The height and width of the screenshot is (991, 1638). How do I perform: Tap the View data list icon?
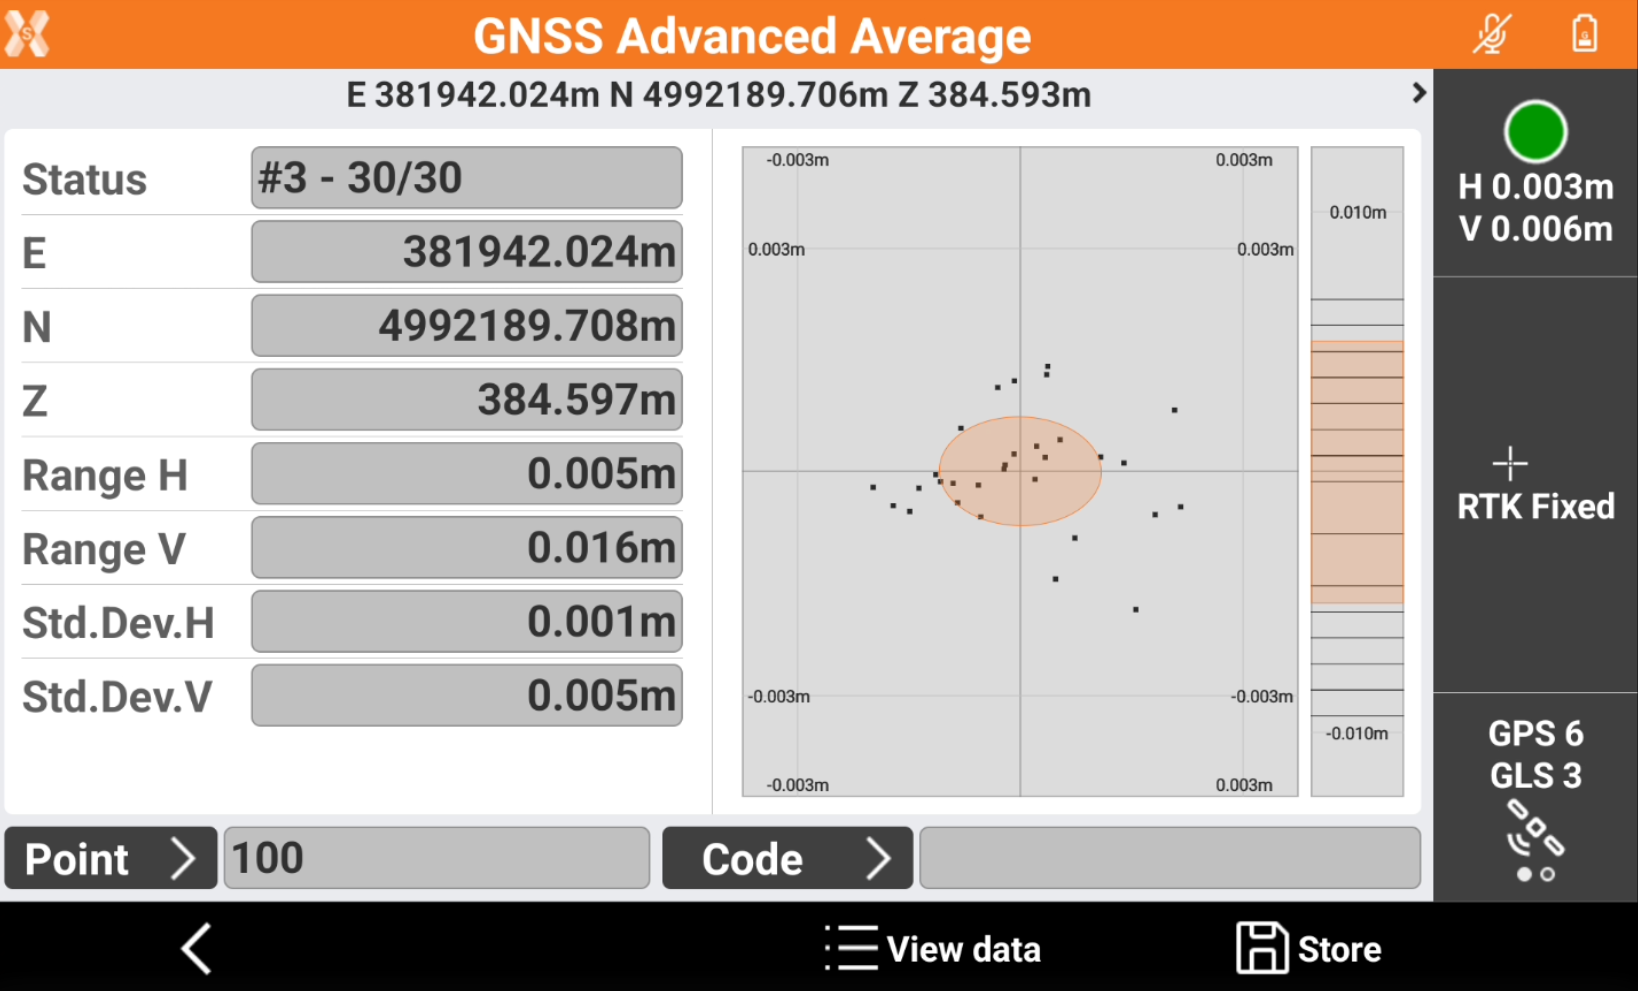pyautogui.click(x=852, y=948)
